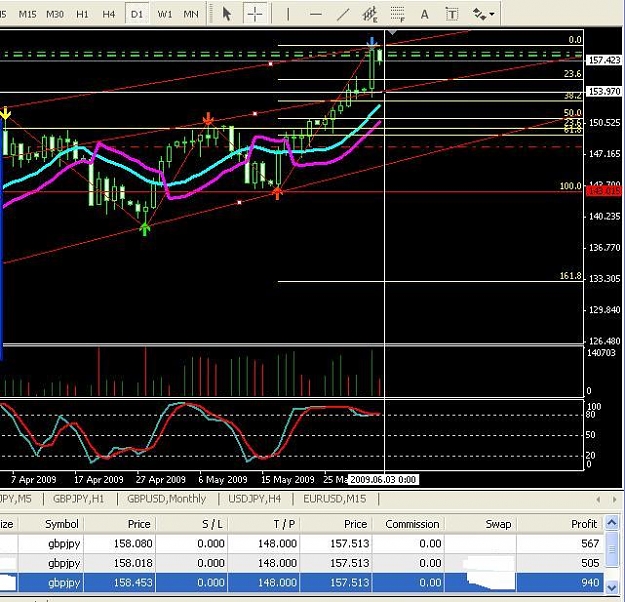Click the Fibonacci 161.8 level label

(570, 275)
